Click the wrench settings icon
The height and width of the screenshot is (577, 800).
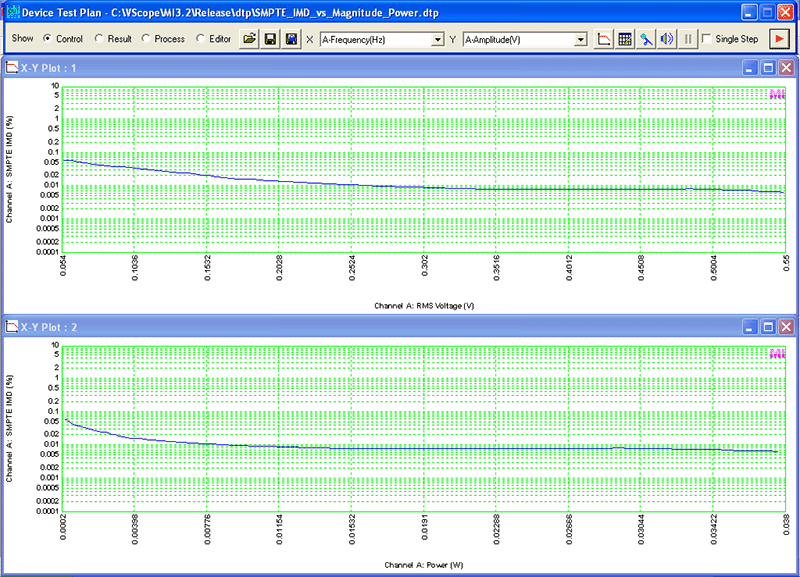point(646,39)
